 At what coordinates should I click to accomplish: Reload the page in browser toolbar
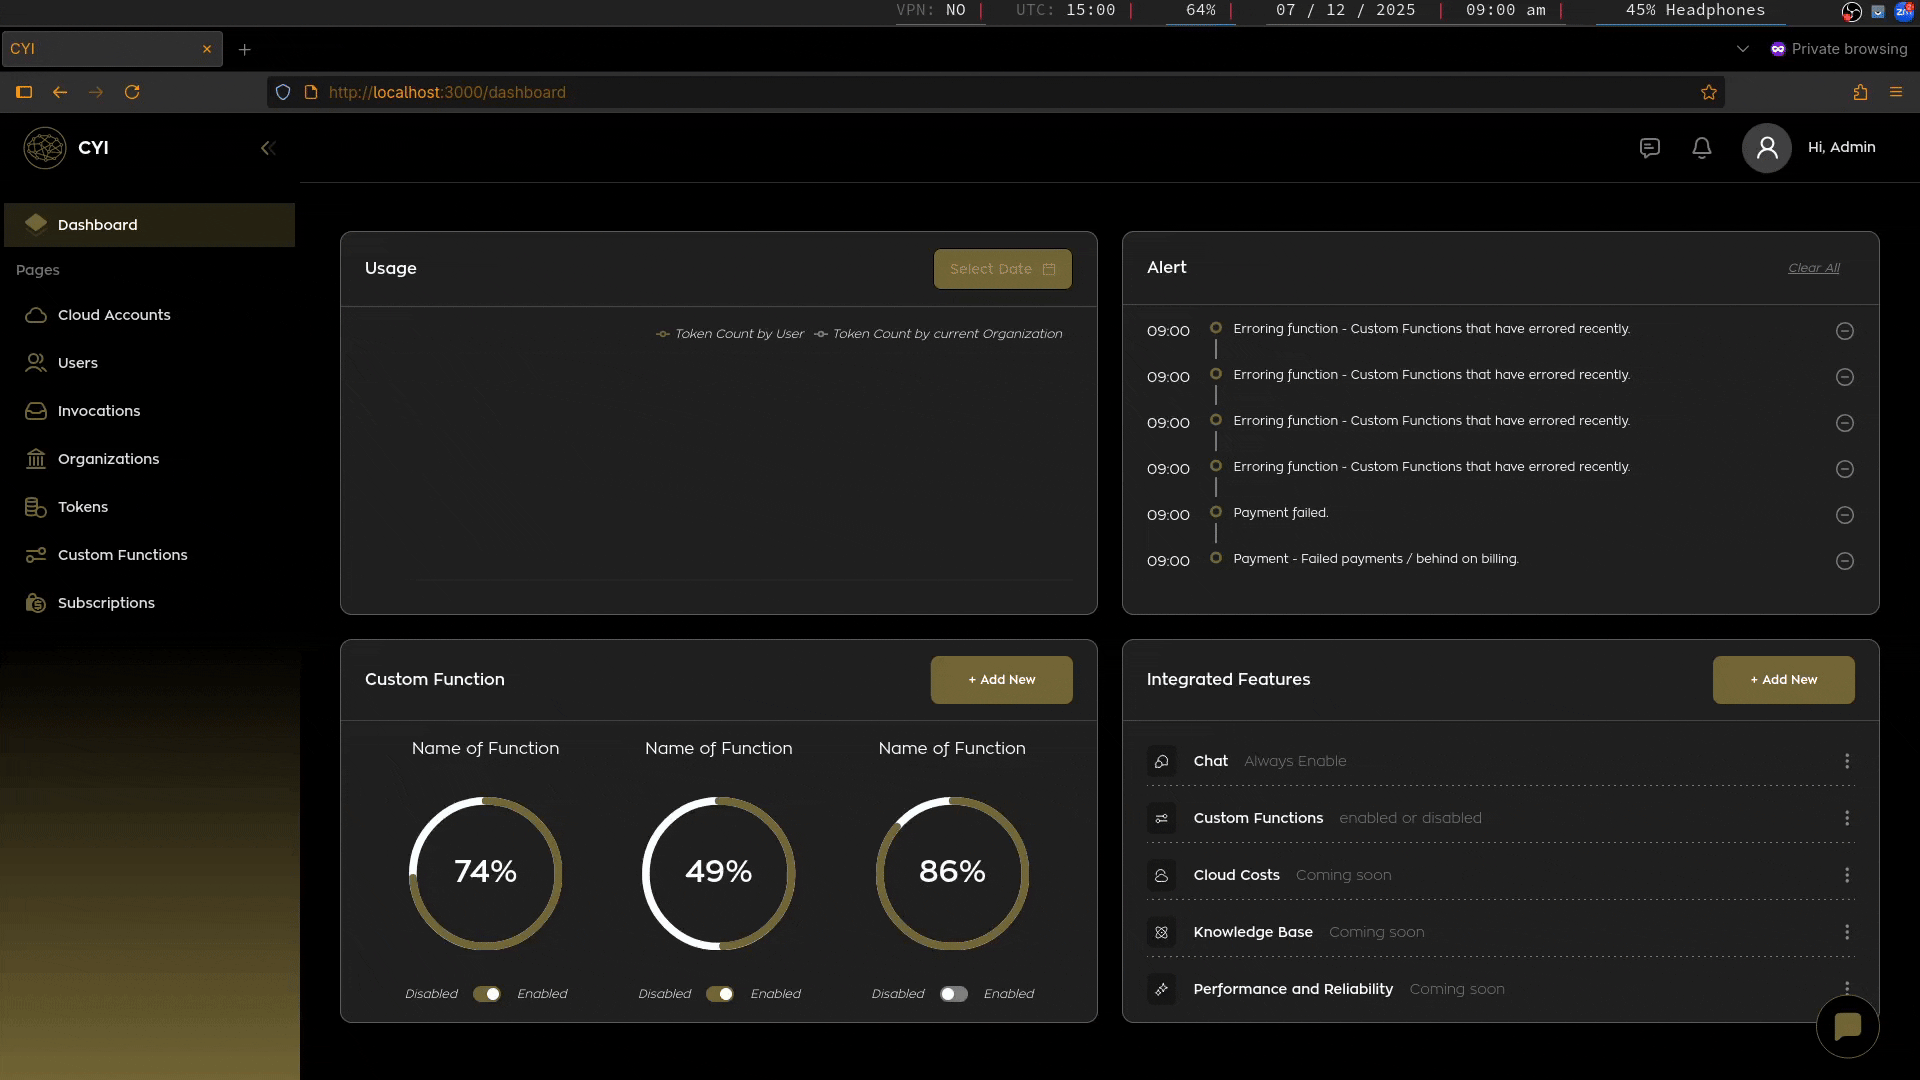(x=132, y=92)
